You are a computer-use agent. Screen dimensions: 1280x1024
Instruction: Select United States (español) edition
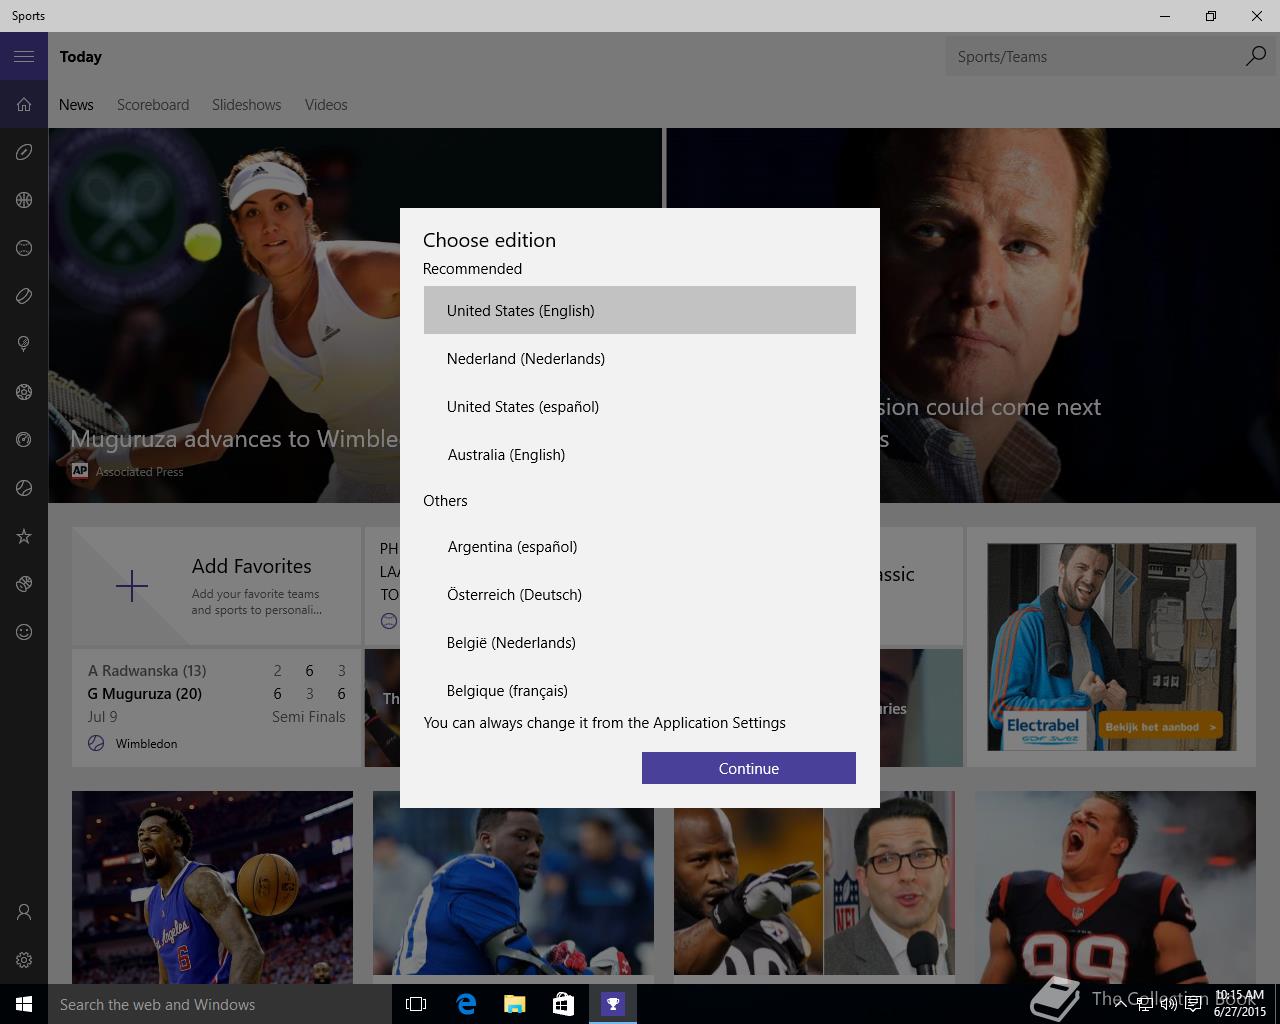tap(640, 406)
